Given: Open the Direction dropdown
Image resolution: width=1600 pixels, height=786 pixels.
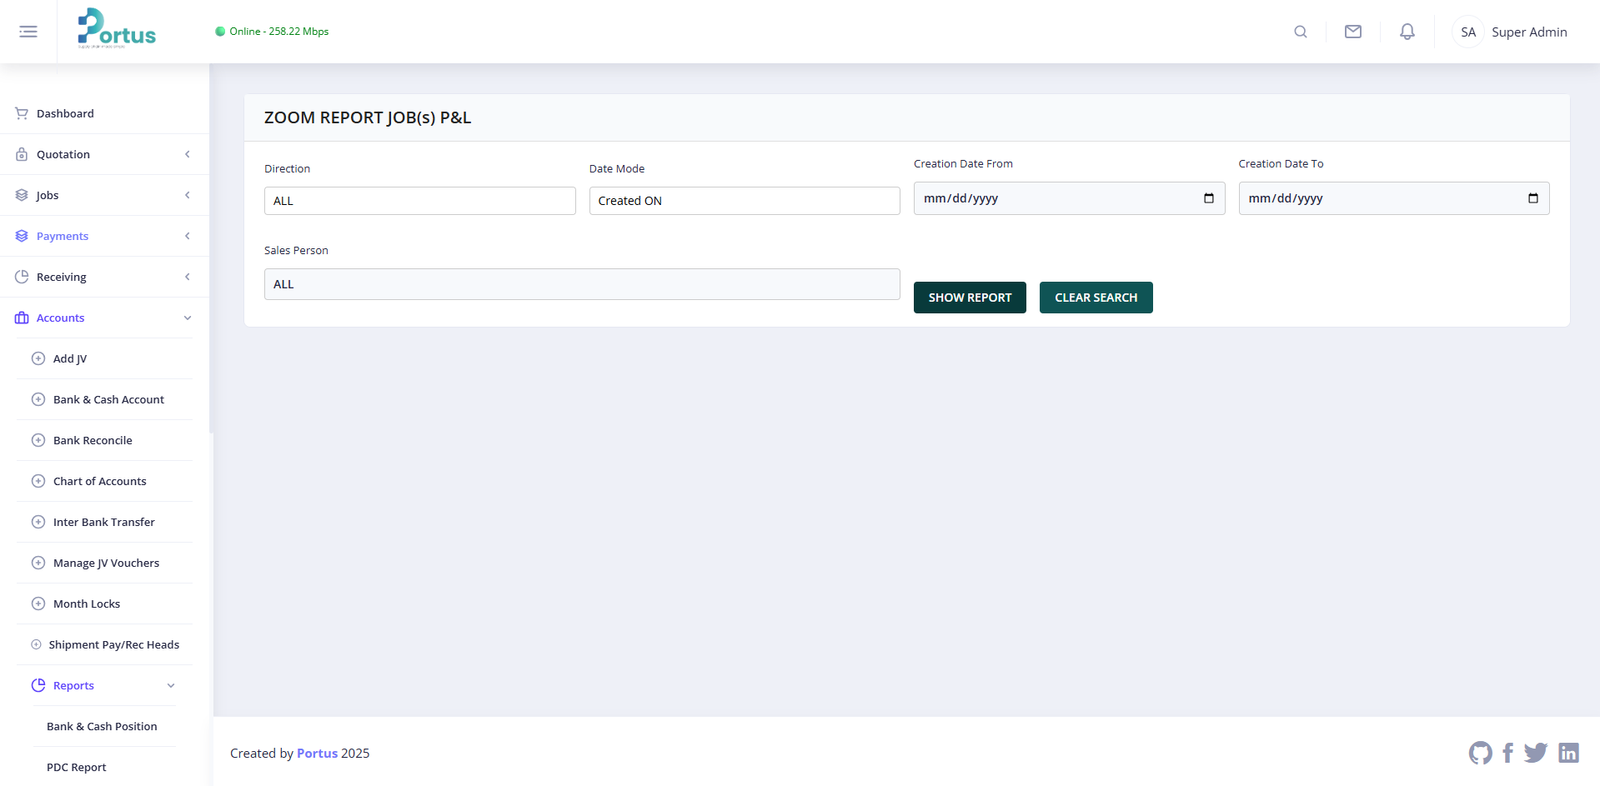Looking at the screenshot, I should [419, 201].
